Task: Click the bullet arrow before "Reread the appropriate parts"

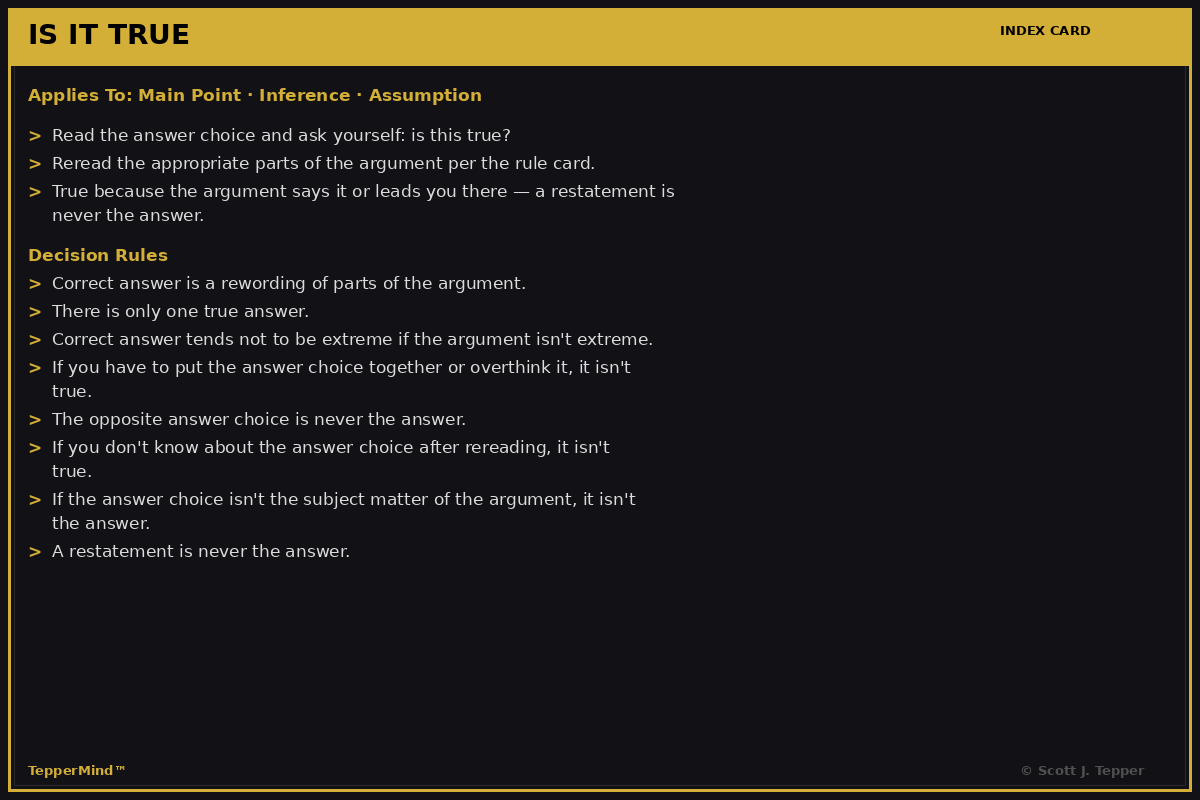Action: pyautogui.click(x=35, y=164)
